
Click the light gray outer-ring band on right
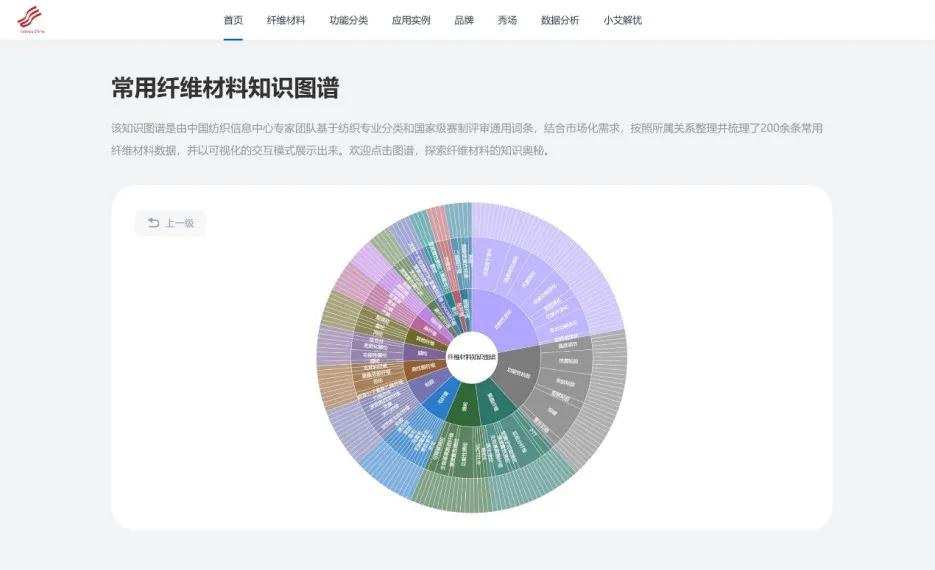pyautogui.click(x=607, y=395)
